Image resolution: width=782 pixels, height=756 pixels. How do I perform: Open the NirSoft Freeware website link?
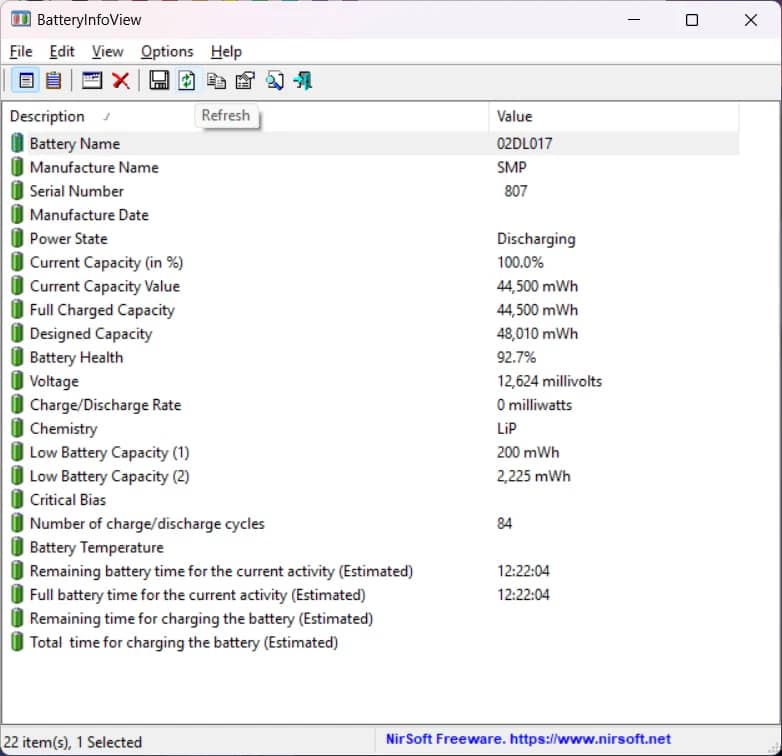point(528,739)
